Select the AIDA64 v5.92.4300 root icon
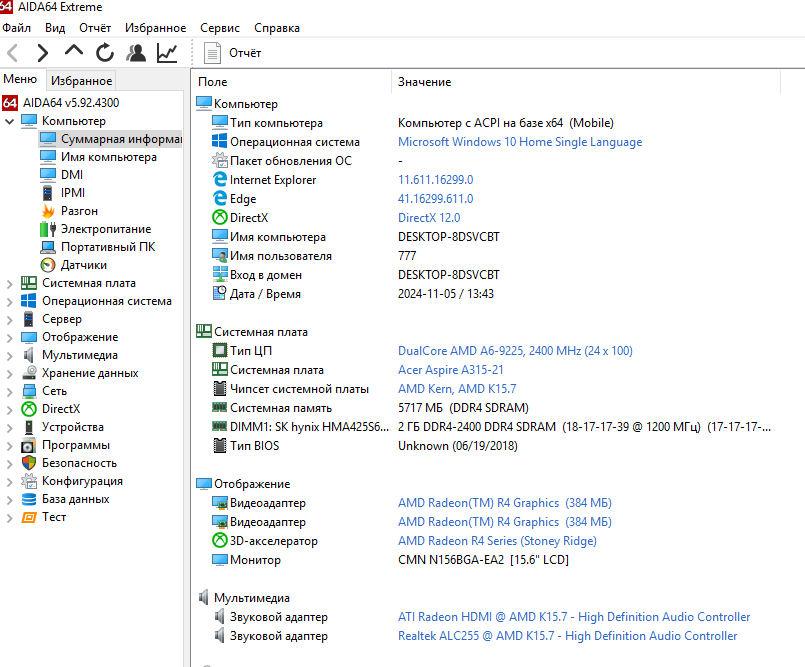The height and width of the screenshot is (667, 805). [x=10, y=103]
